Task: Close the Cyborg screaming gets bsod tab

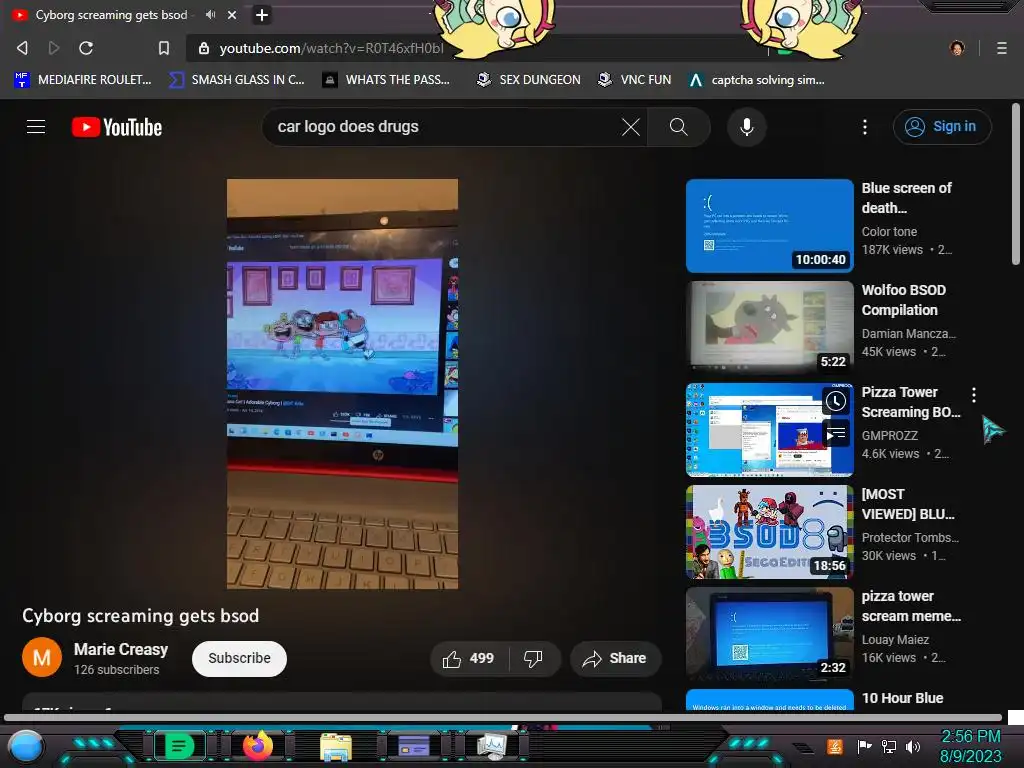Action: (x=232, y=14)
